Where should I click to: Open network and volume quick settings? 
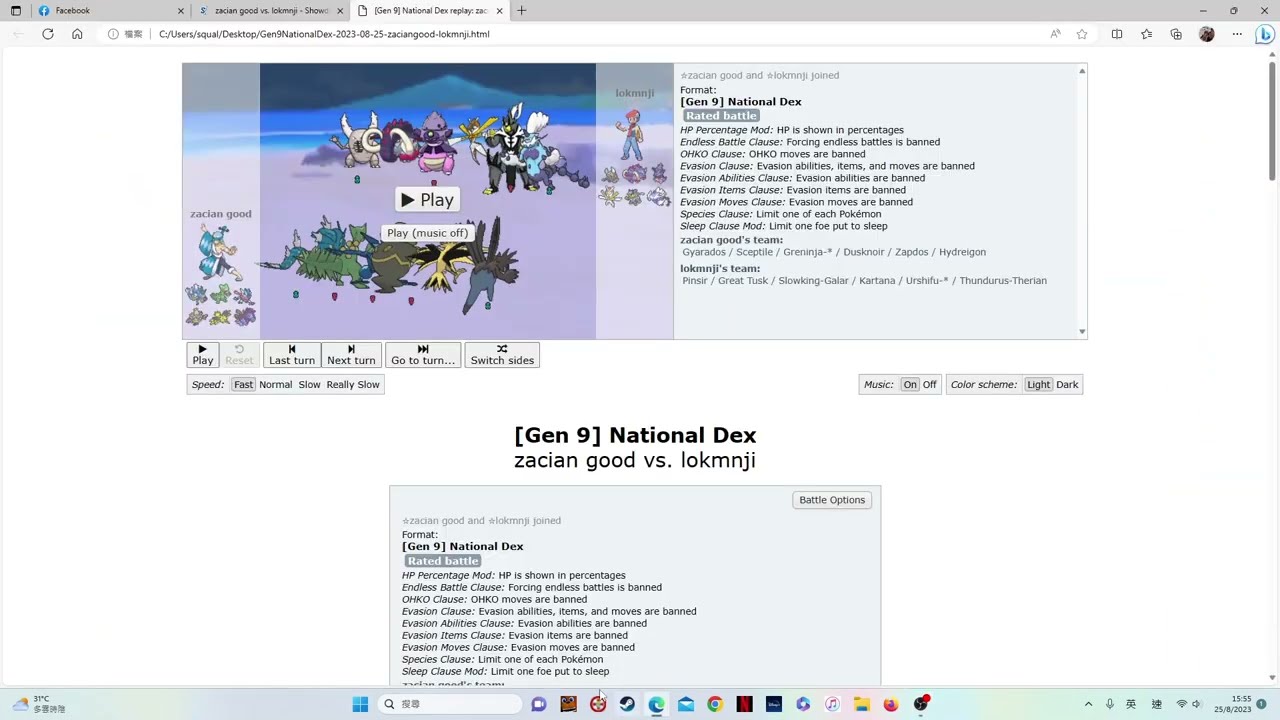click(1189, 704)
